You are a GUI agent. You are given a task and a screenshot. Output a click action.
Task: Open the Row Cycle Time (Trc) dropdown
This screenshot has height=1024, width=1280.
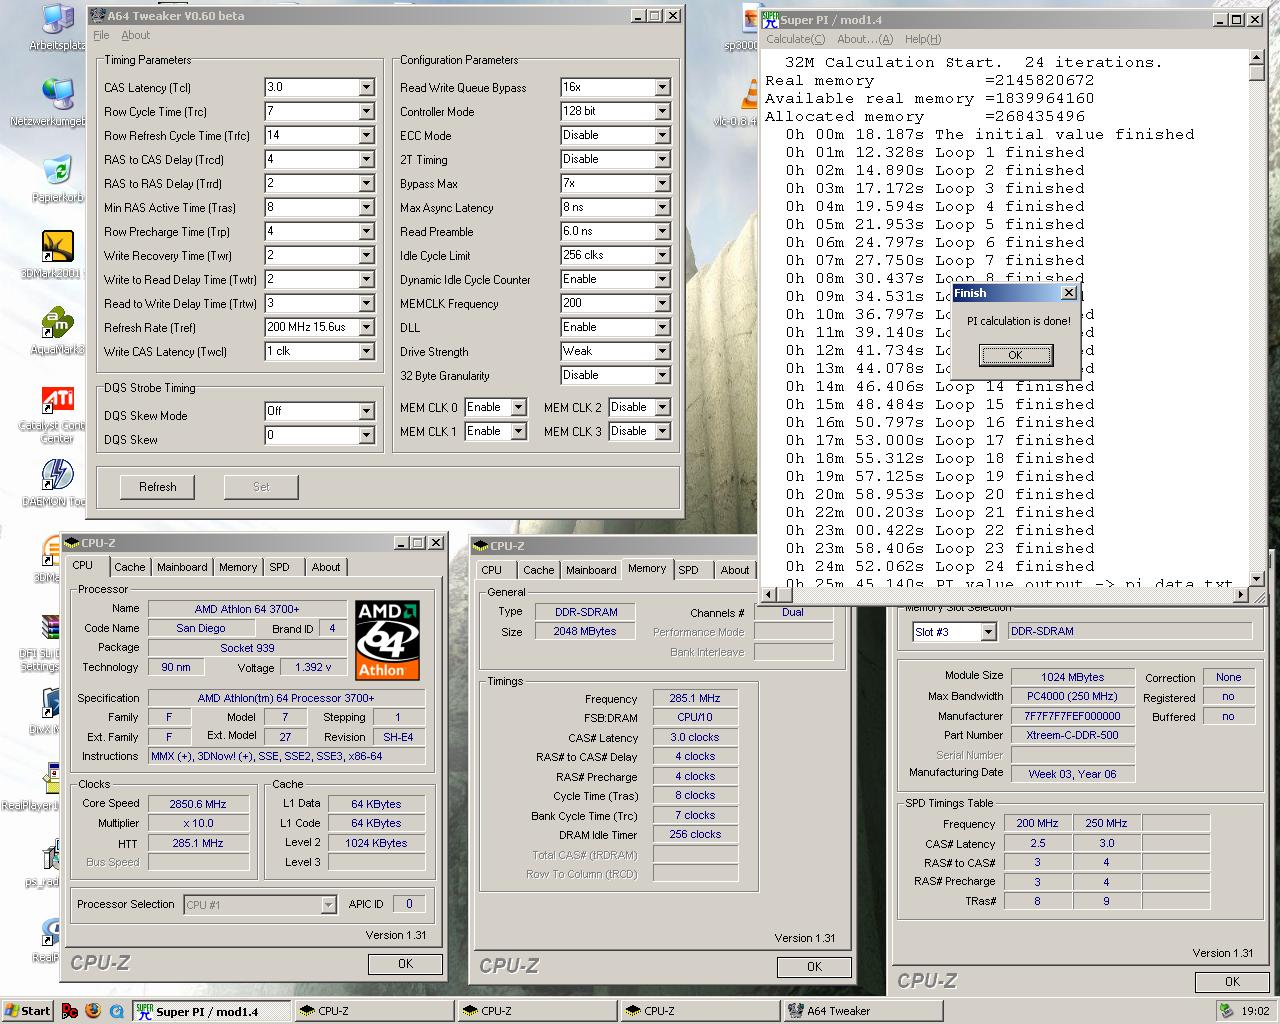coord(366,111)
